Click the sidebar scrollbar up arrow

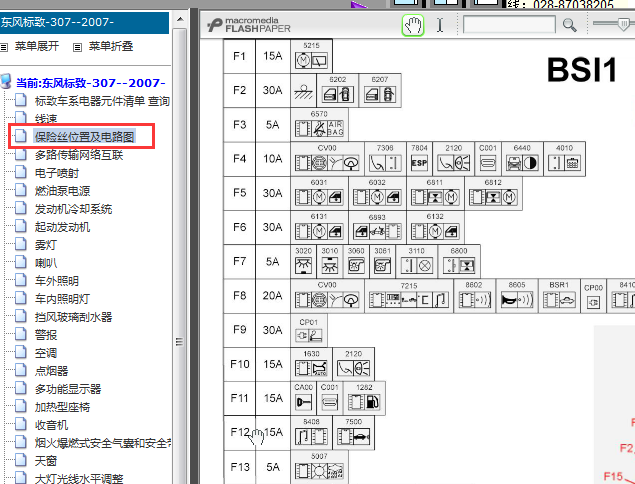click(x=180, y=19)
